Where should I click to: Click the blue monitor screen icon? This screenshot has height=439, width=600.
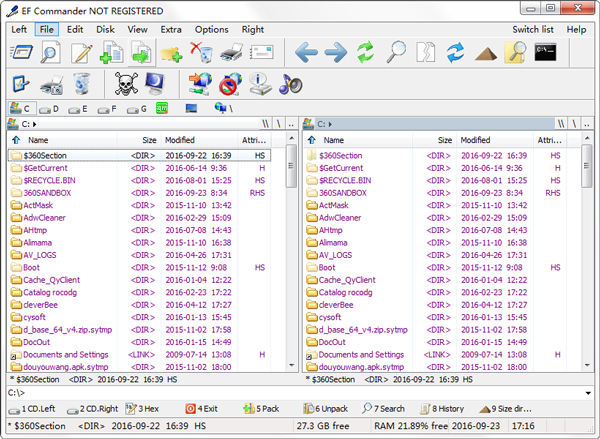(155, 84)
